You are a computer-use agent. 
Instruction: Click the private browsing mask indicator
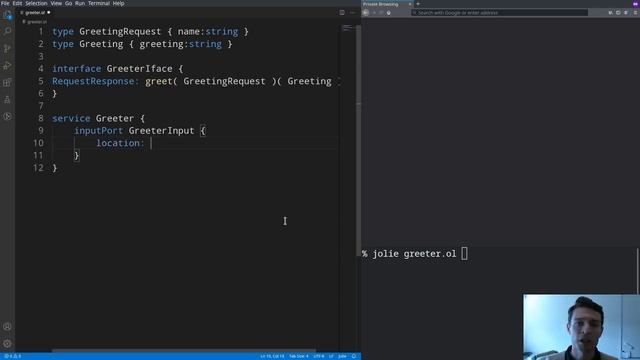point(636,4)
